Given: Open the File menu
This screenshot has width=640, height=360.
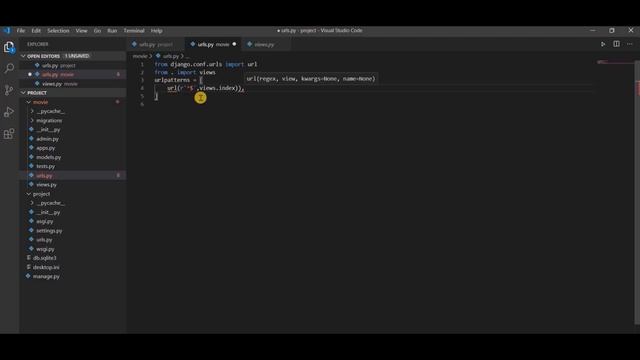Looking at the screenshot, I should pyautogui.click(x=21, y=31).
